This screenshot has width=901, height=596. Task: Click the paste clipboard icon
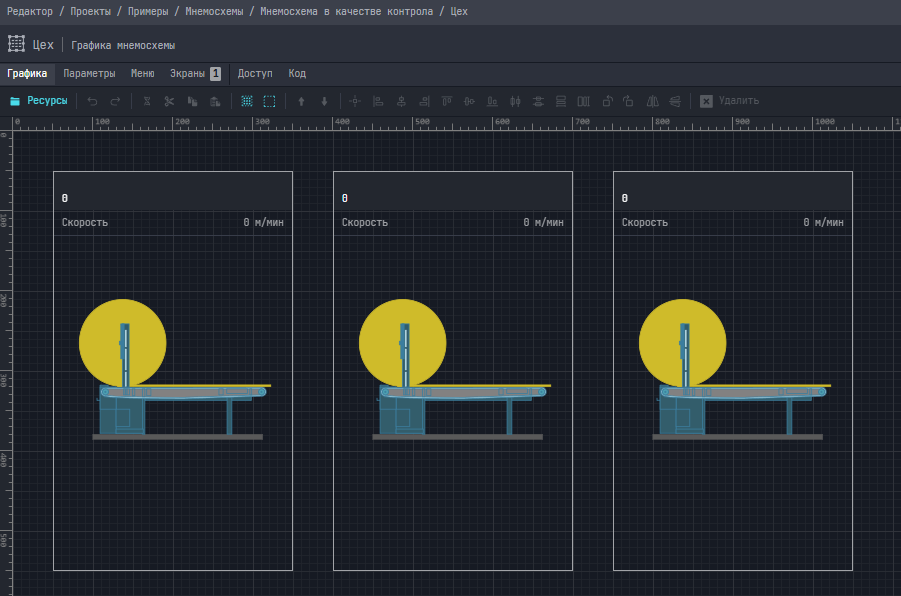pos(215,101)
